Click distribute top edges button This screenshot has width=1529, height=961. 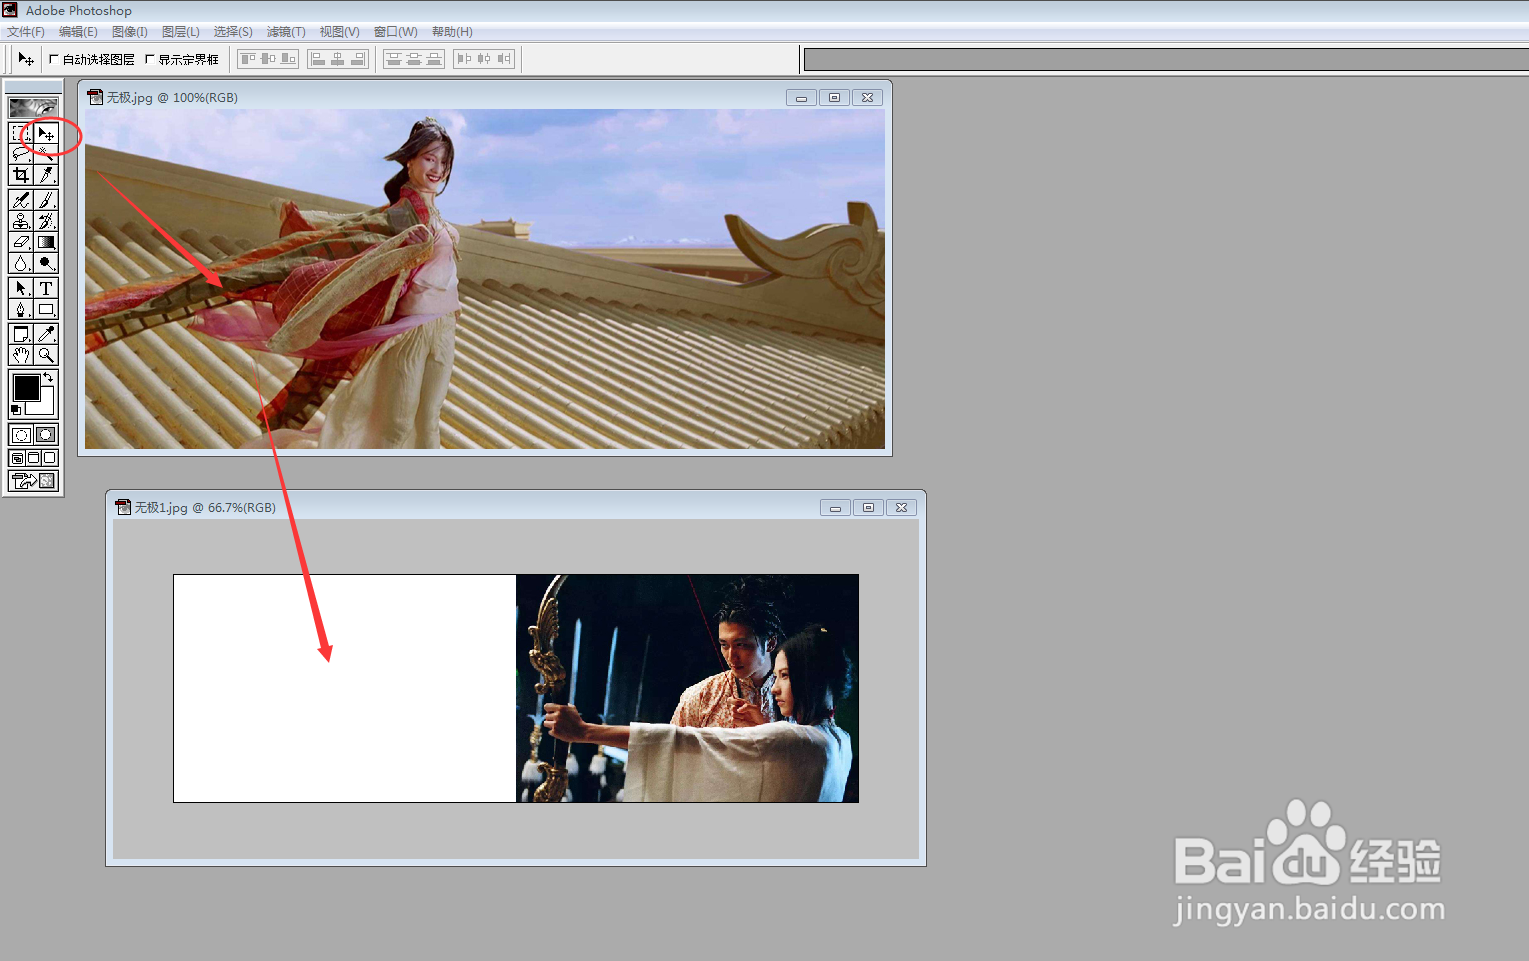394,59
